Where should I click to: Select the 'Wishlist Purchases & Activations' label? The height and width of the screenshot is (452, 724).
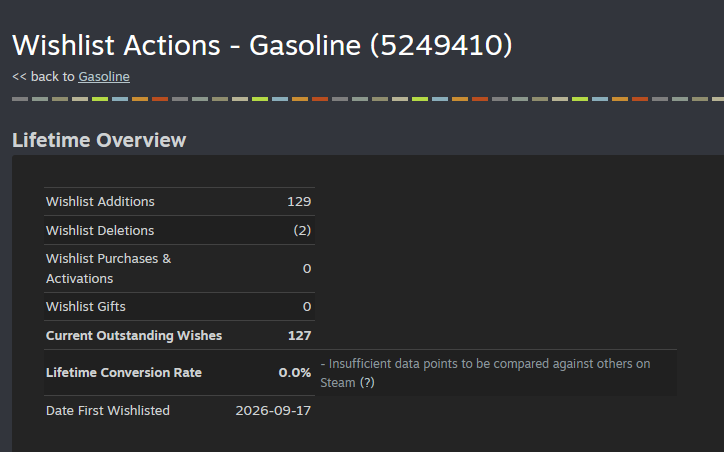click(x=109, y=269)
